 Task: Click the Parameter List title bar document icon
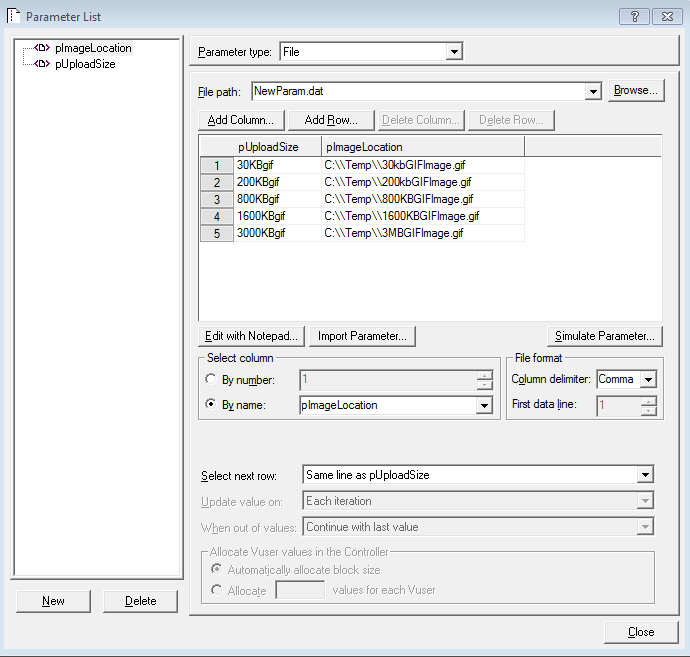point(13,16)
